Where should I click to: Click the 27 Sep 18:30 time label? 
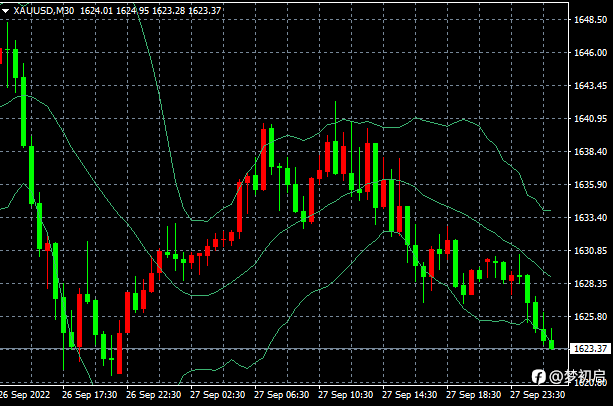coord(473,395)
